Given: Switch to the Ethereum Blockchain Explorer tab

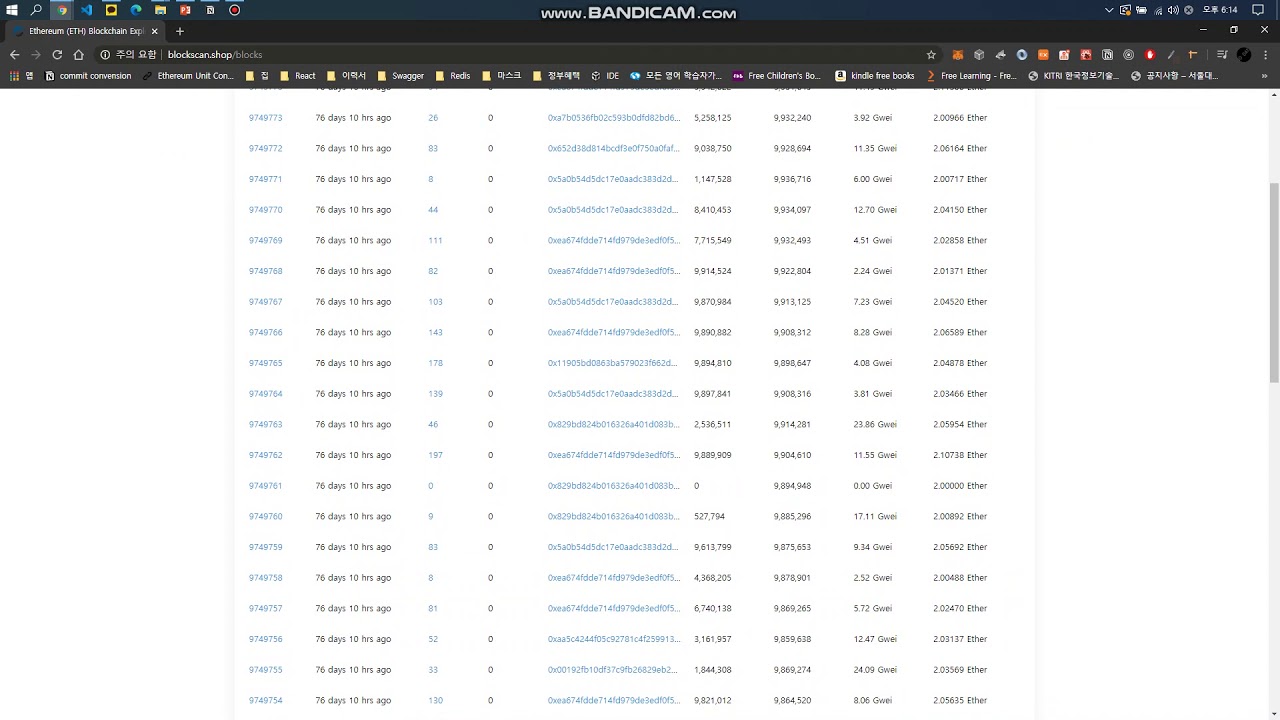Looking at the screenshot, I should pyautogui.click(x=85, y=31).
